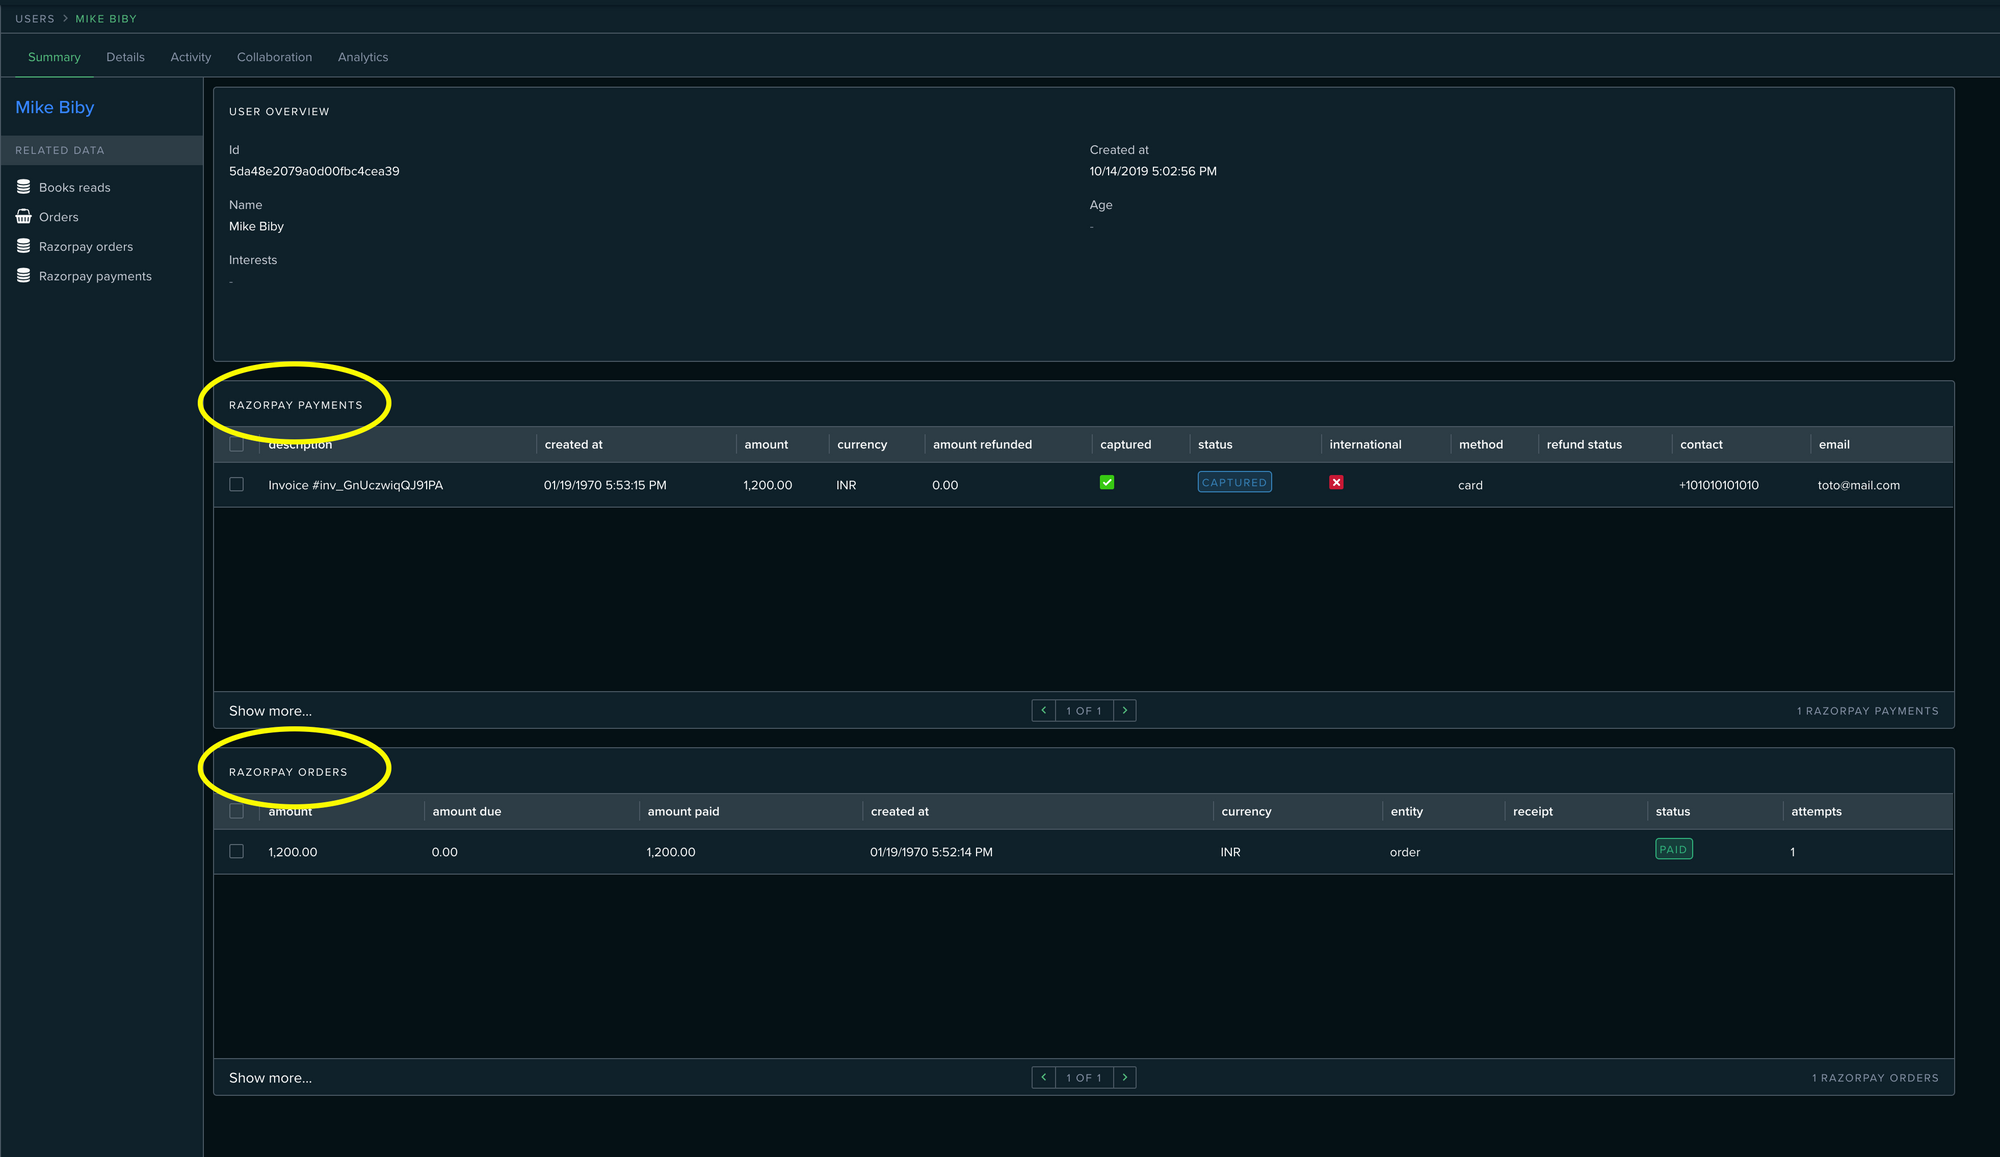Click the Mike Biby sidebar title
The image size is (2000, 1157).
[x=55, y=107]
